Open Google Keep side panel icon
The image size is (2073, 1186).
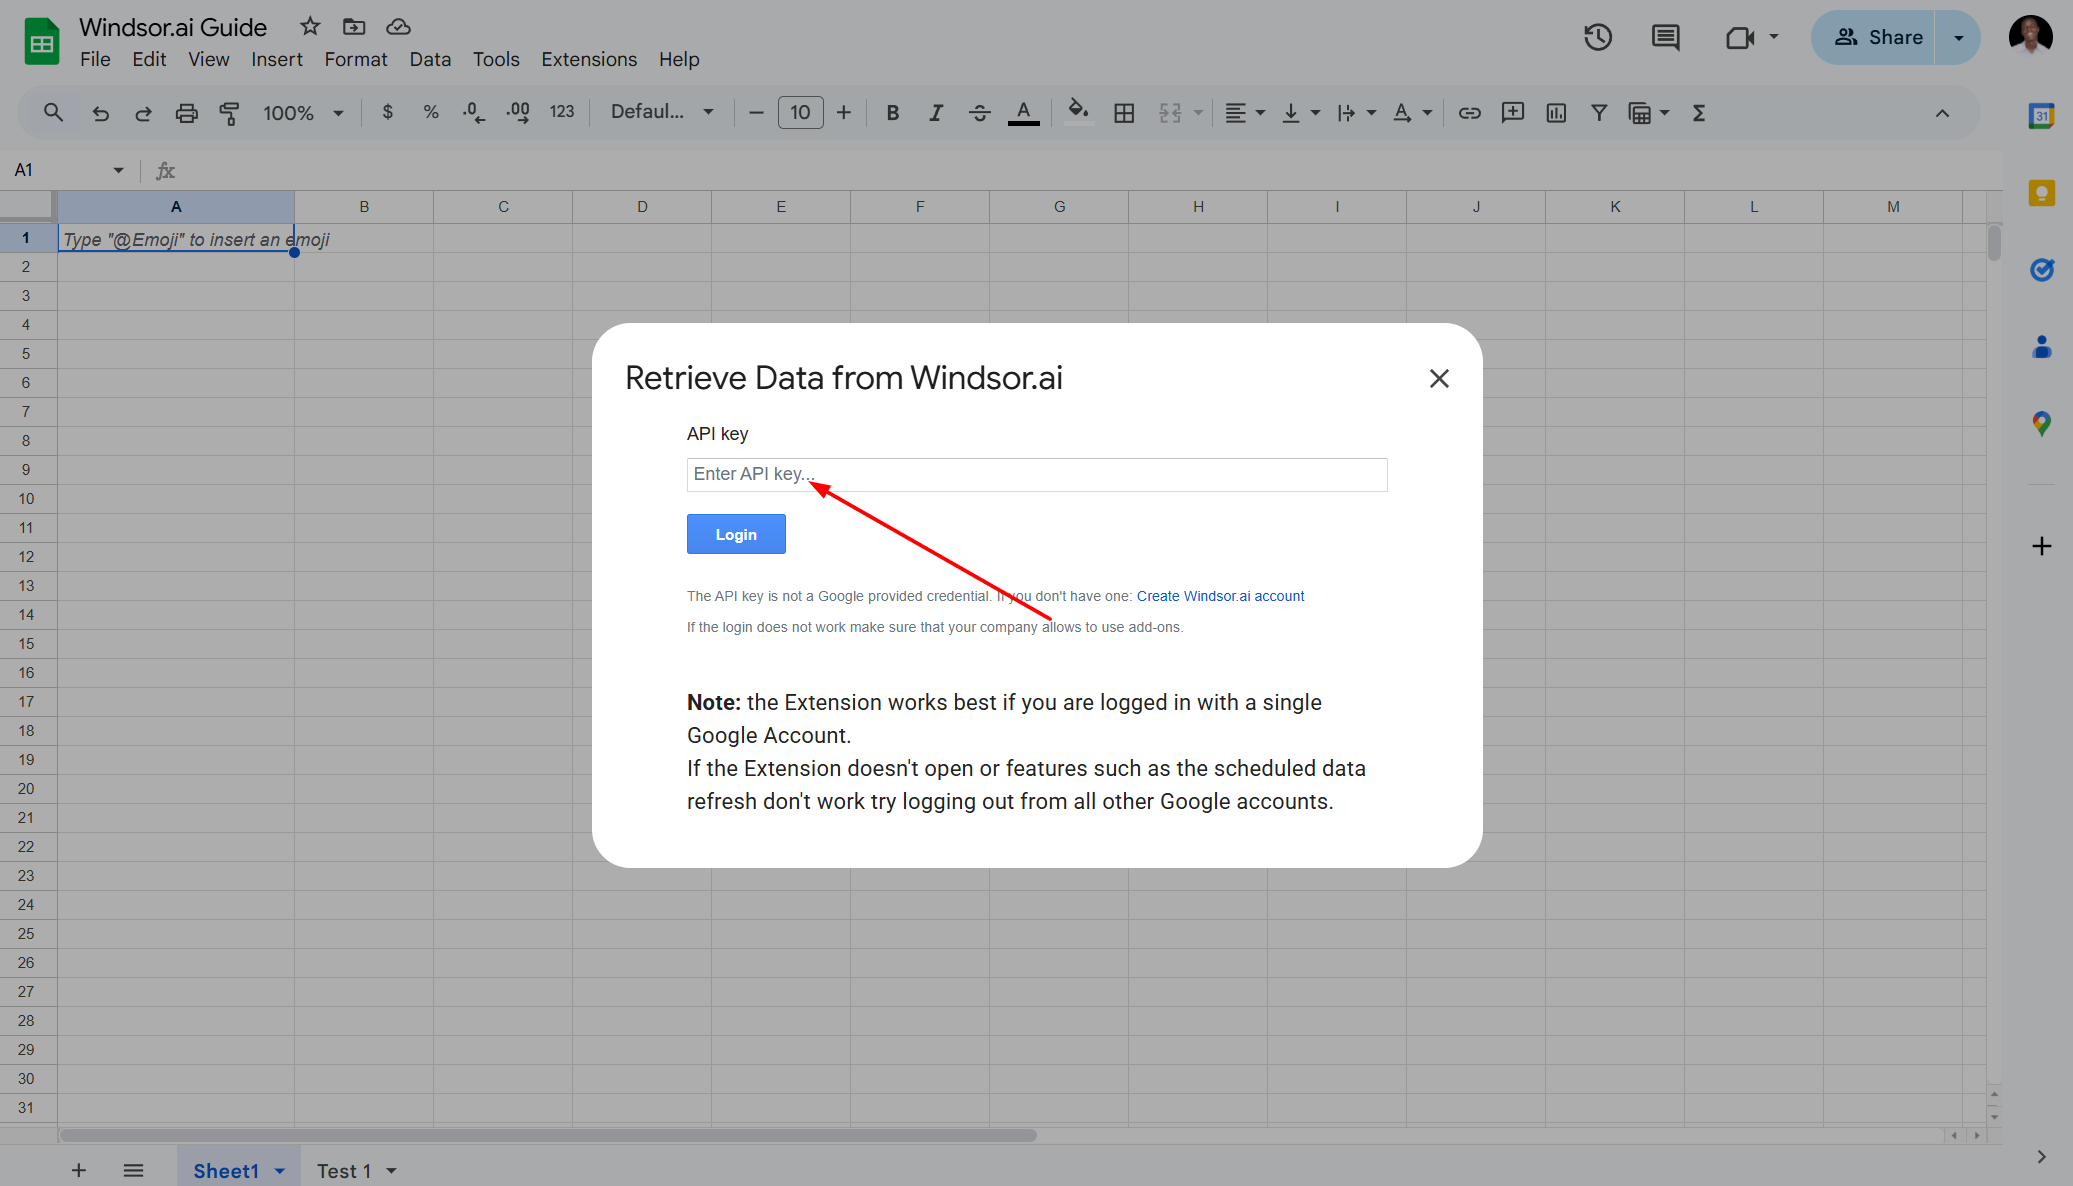[2041, 193]
